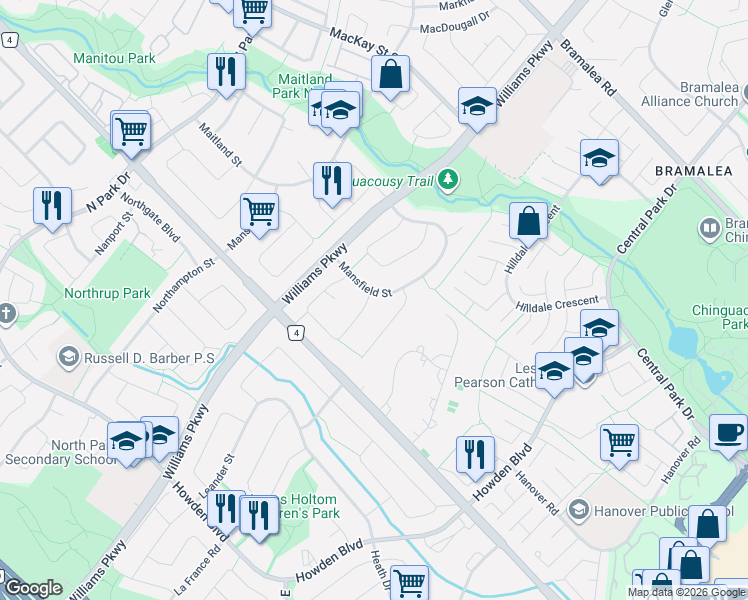Open the shopping bag marker near MacKay St

(390, 75)
